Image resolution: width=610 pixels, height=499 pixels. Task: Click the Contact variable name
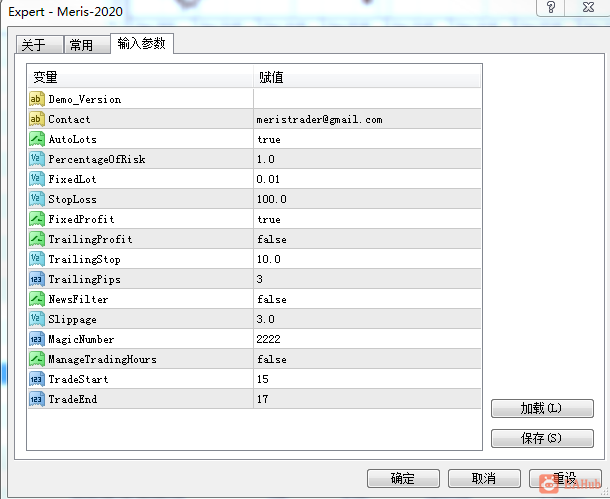coord(69,119)
